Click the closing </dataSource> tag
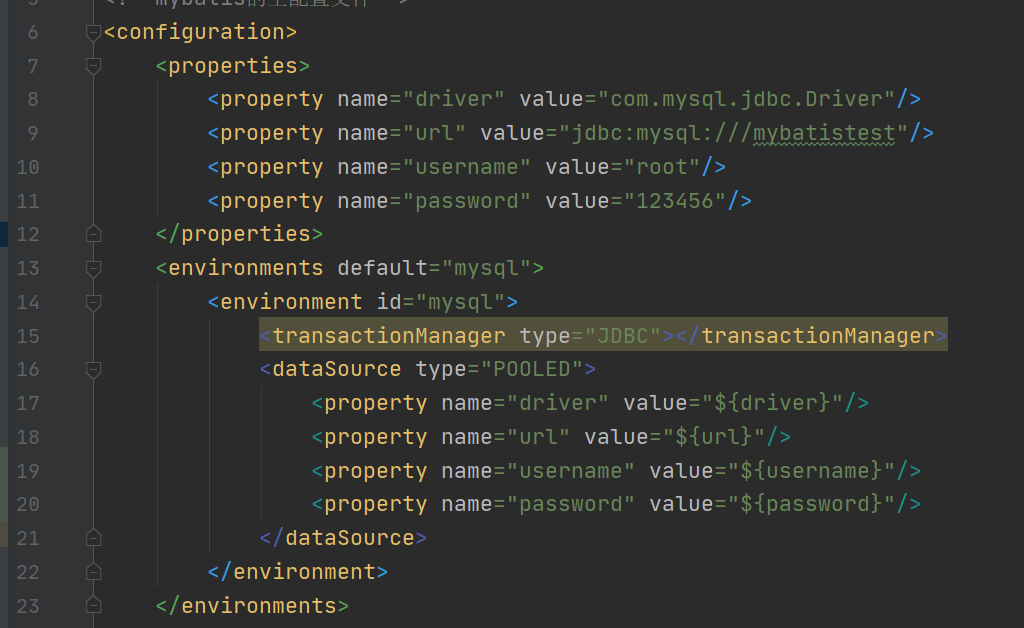 (x=343, y=538)
